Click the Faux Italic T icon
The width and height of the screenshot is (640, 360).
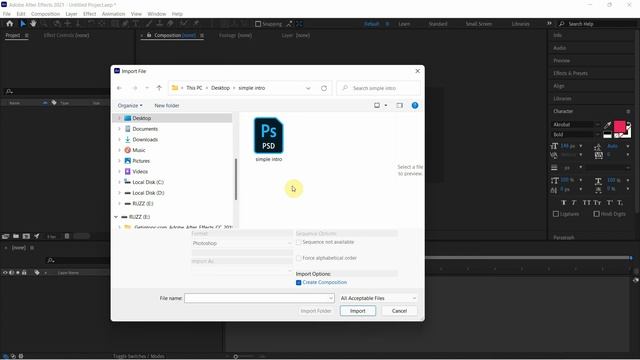(573, 202)
